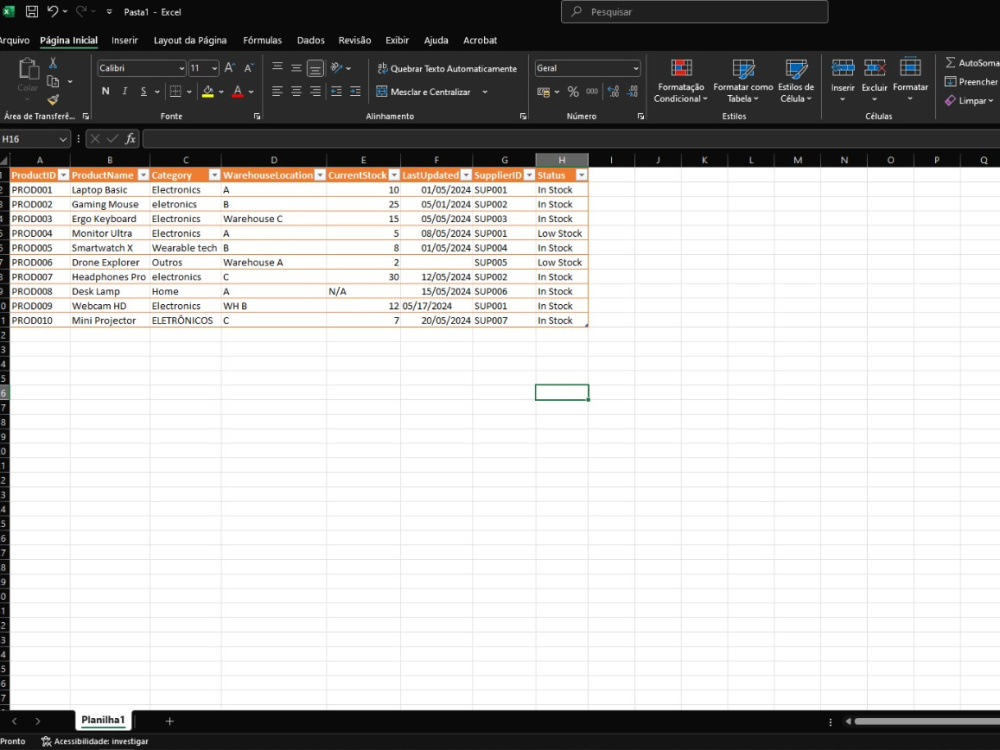Open Mesclar e Centralizar dropdown arrow
The height and width of the screenshot is (750, 1000).
(485, 92)
